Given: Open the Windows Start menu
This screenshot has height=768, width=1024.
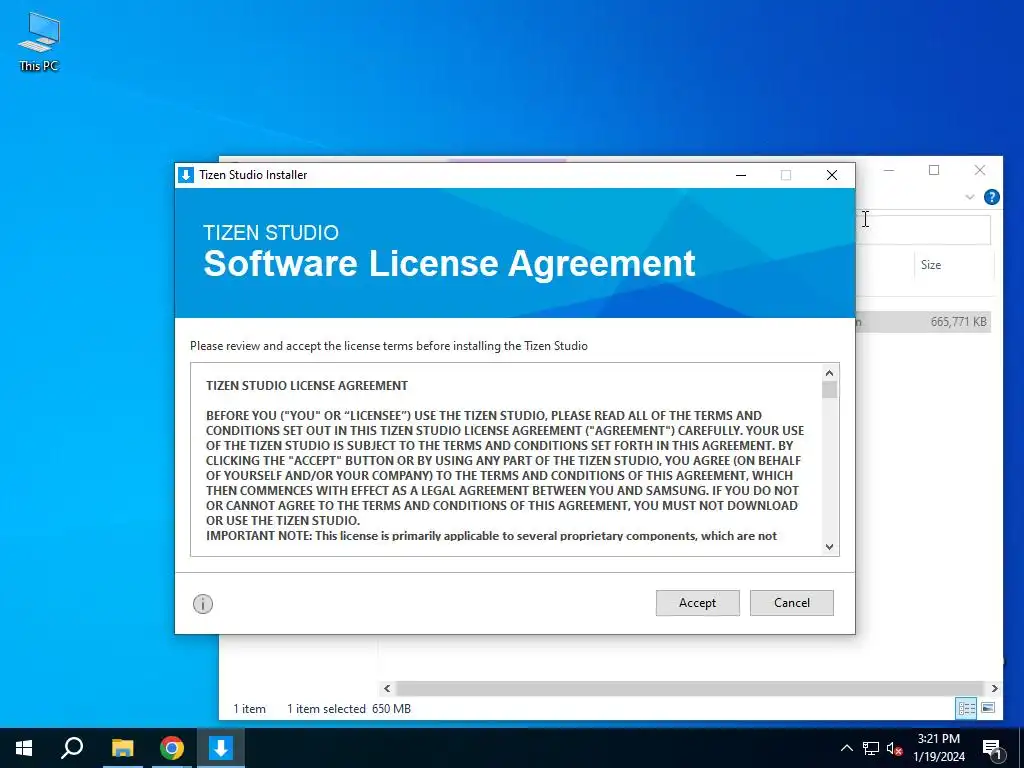Looking at the screenshot, I should pos(24,748).
